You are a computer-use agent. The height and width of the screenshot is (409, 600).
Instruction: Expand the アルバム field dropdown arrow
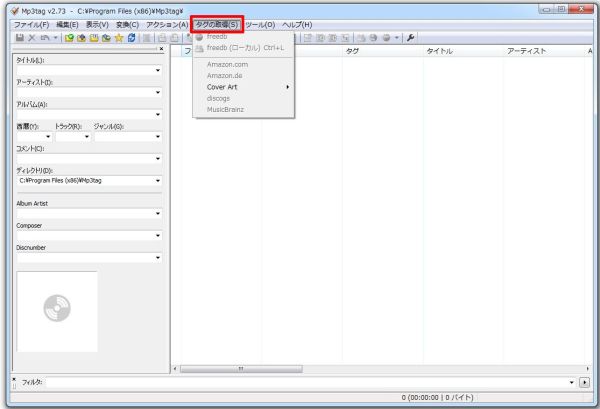pyautogui.click(x=158, y=115)
